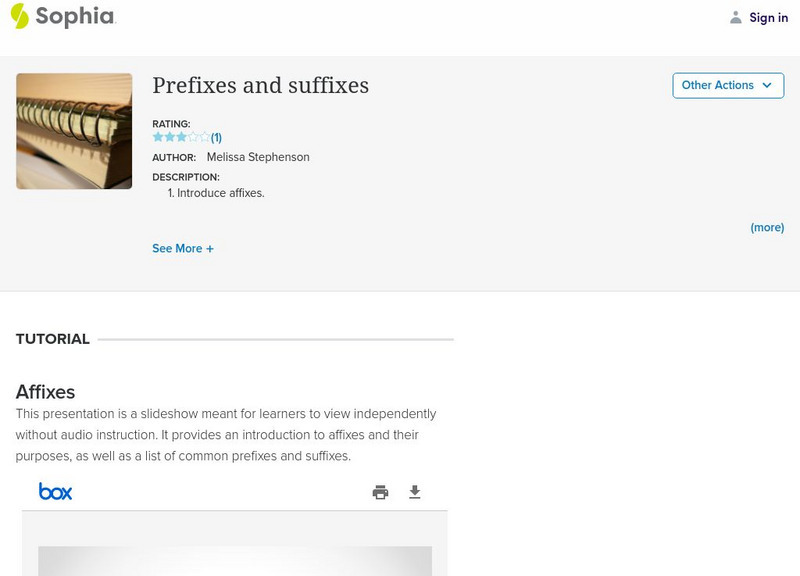
Task: Open the (1) rating count link
Action: click(x=216, y=138)
